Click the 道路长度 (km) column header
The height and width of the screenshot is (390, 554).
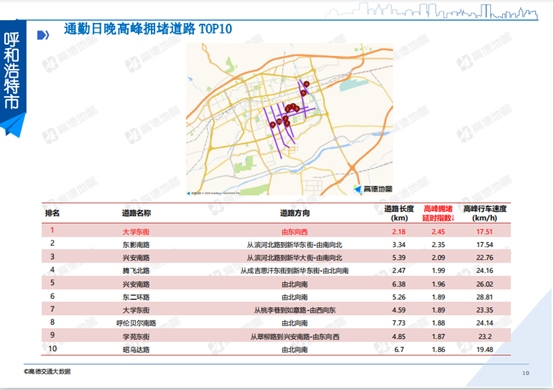(x=399, y=213)
